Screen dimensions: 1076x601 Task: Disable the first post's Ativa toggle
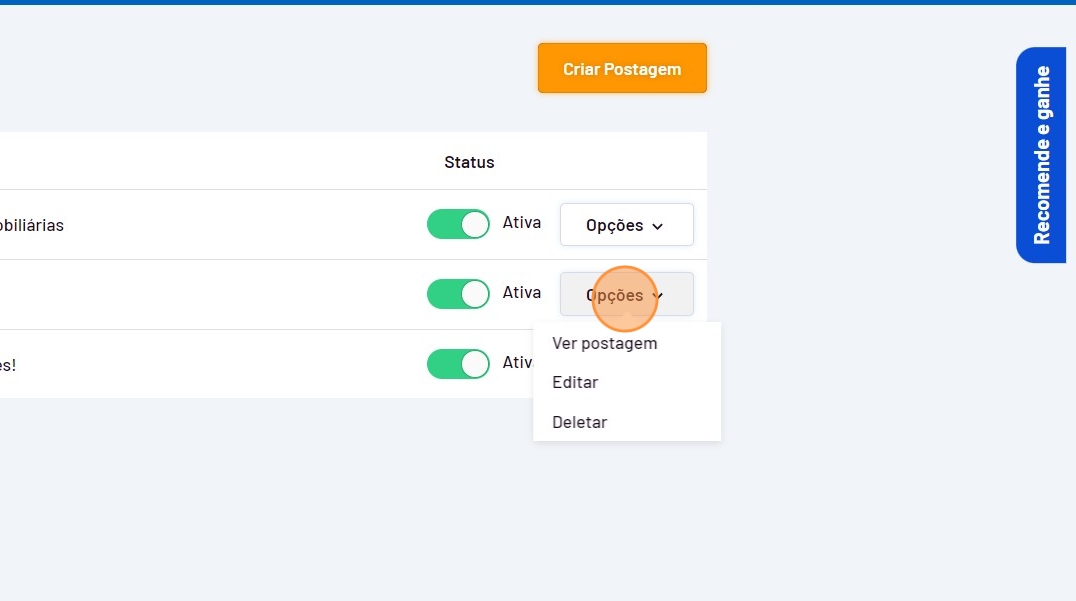click(458, 225)
